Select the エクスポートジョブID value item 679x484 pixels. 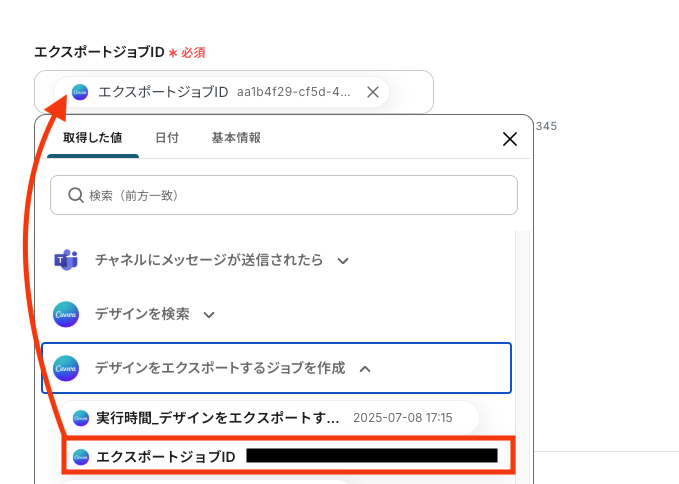click(288, 456)
